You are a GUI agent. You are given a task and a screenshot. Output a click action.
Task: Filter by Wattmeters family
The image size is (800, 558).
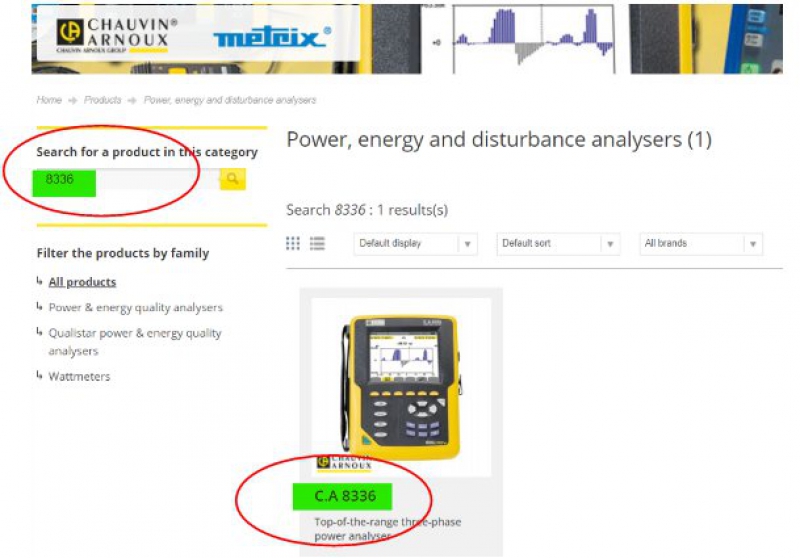click(79, 376)
